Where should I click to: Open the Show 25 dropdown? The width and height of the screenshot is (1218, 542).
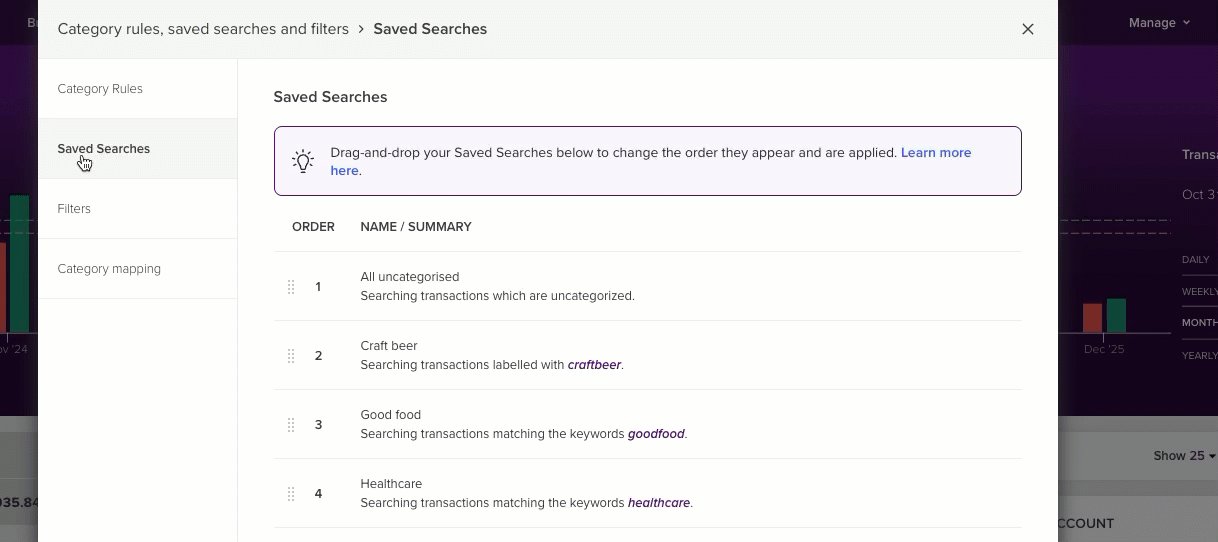pyautogui.click(x=1184, y=456)
